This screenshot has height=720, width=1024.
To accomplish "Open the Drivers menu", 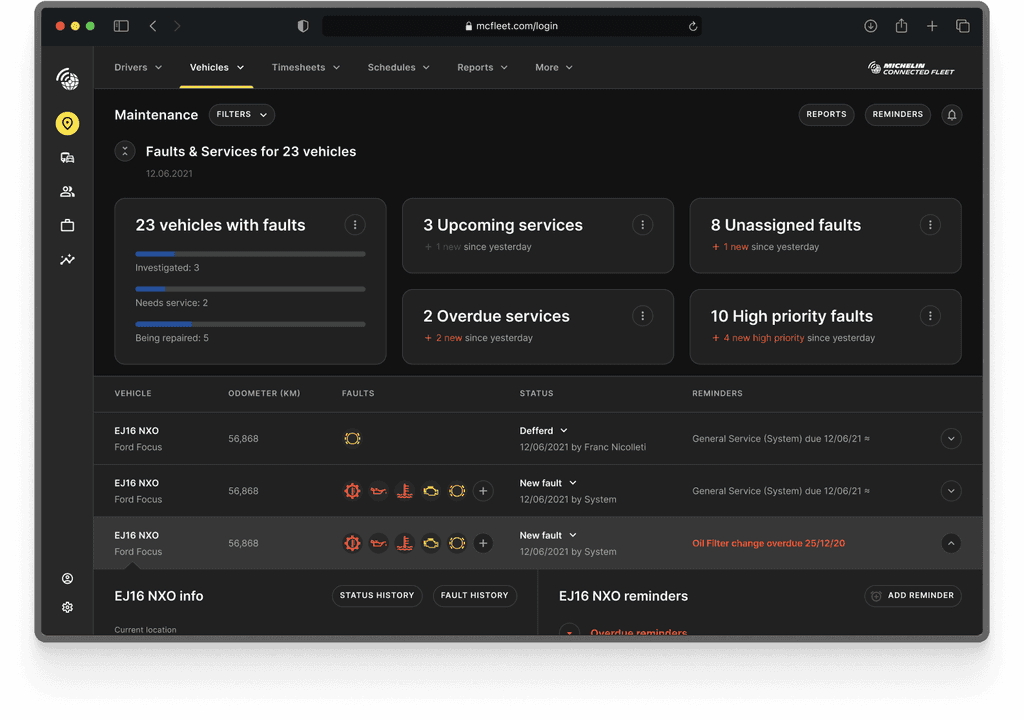I will (x=138, y=67).
